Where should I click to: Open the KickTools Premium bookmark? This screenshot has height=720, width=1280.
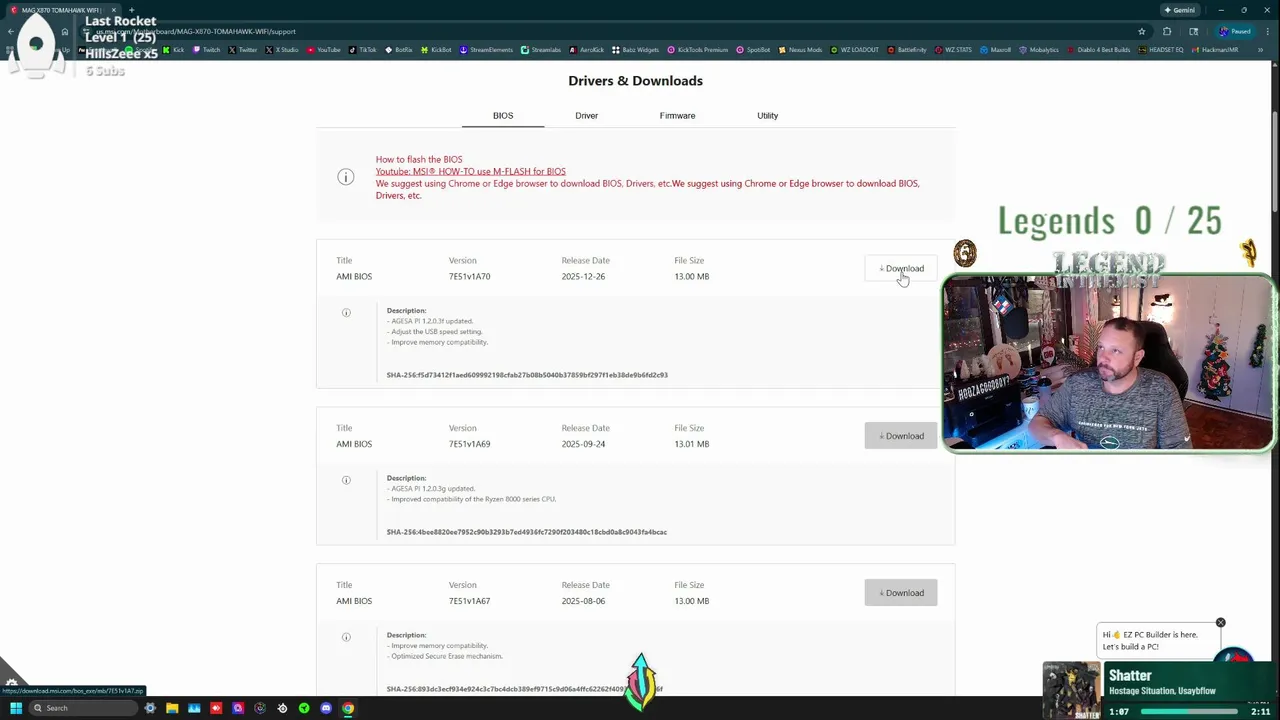click(697, 50)
